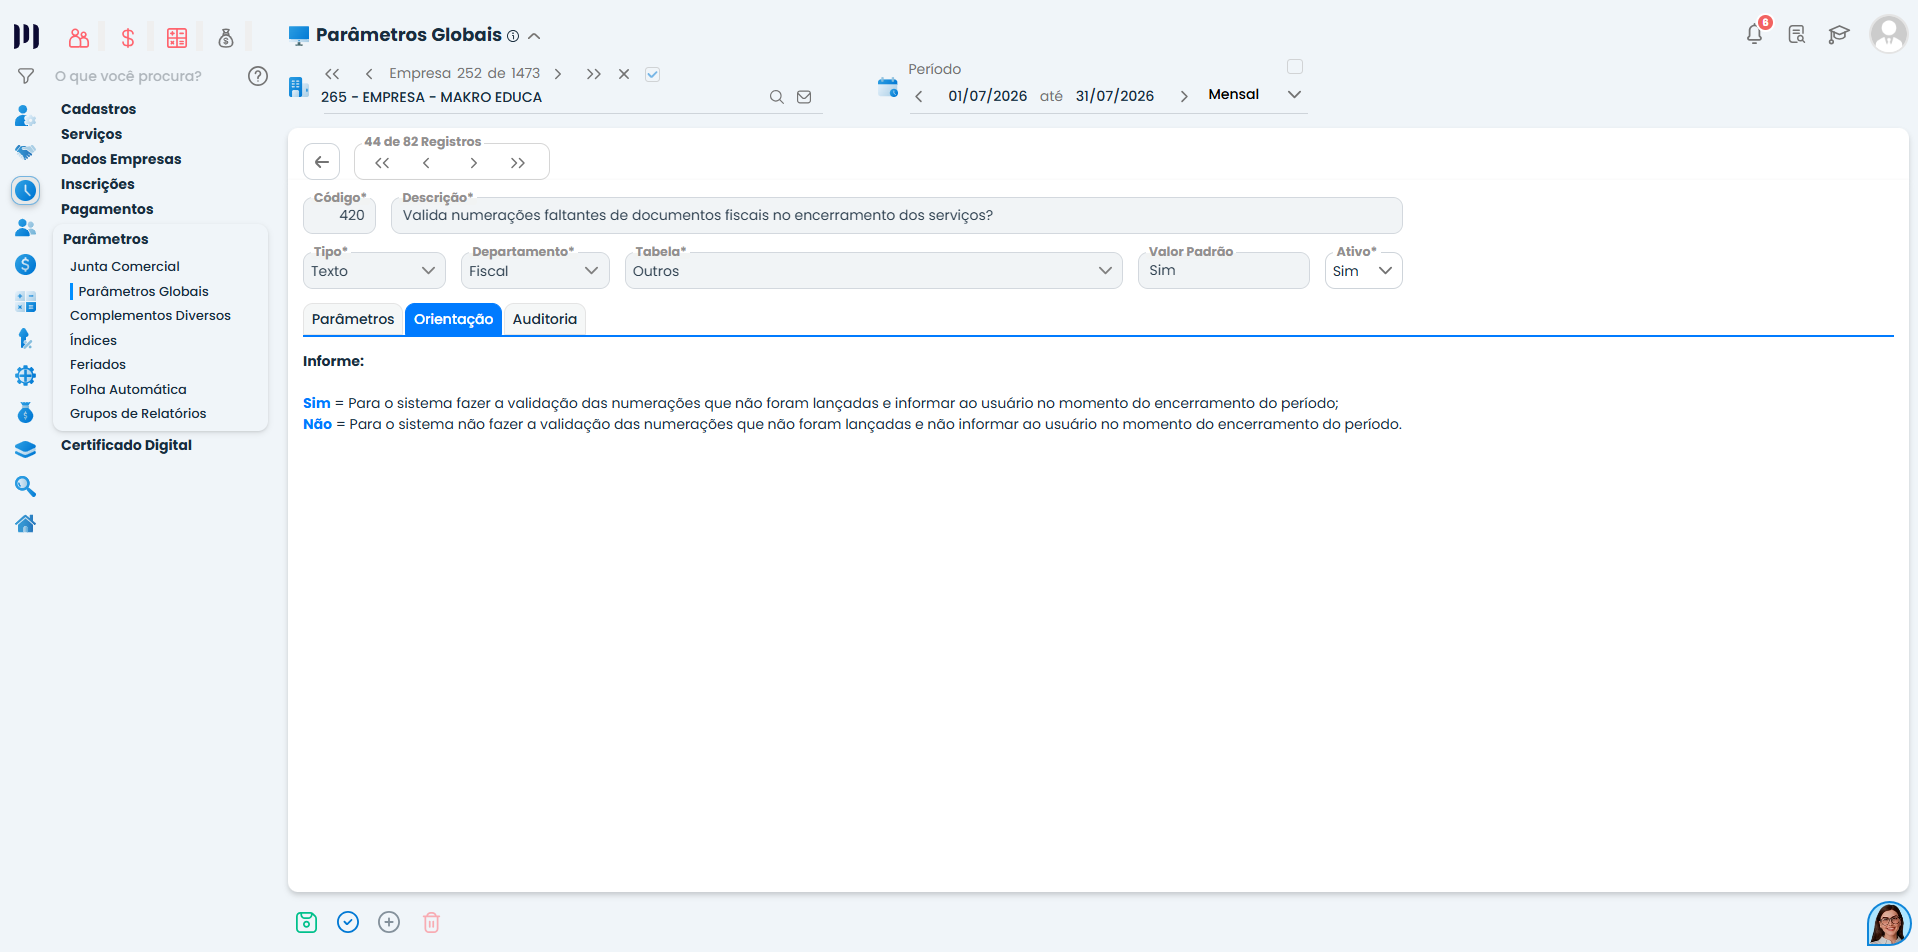
Task: Move to previous period with left arrow
Action: point(919,96)
